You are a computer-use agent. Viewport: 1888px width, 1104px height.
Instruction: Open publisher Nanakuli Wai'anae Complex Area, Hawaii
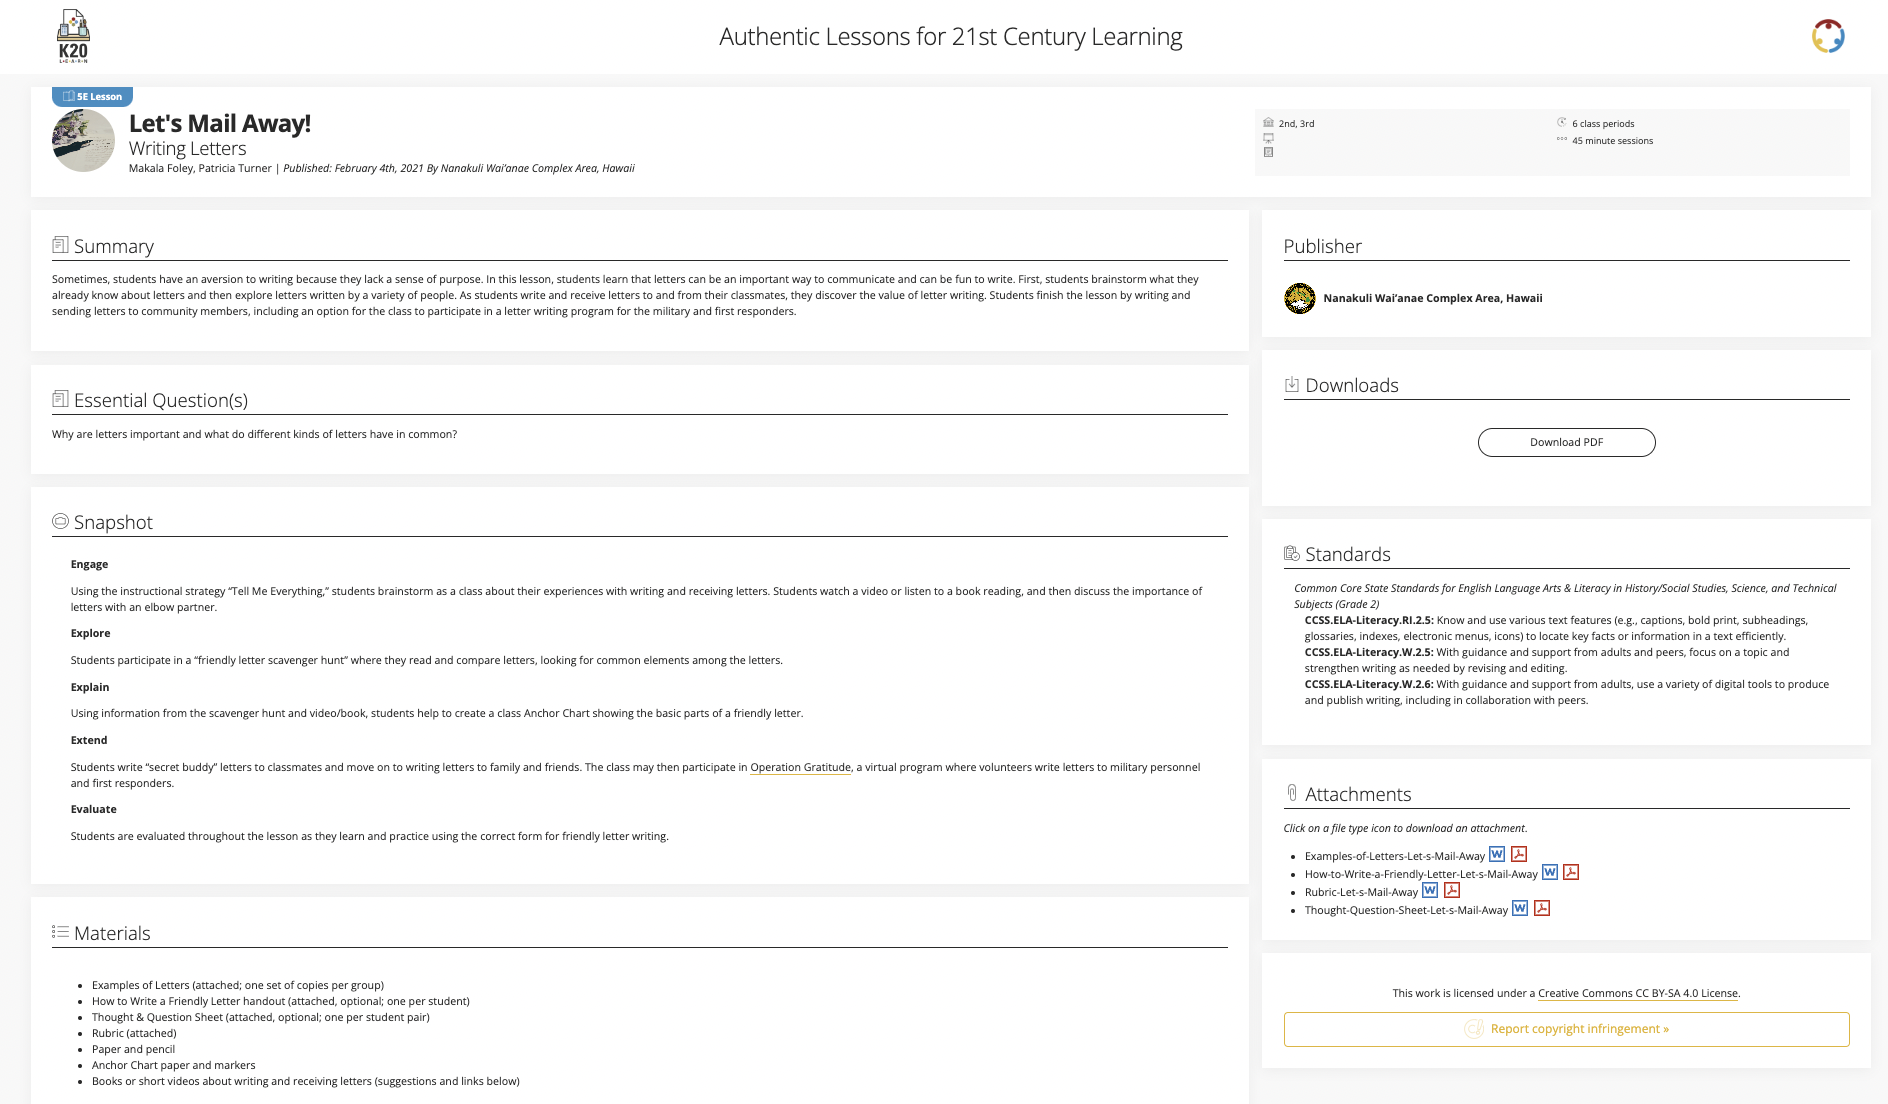click(x=1433, y=298)
